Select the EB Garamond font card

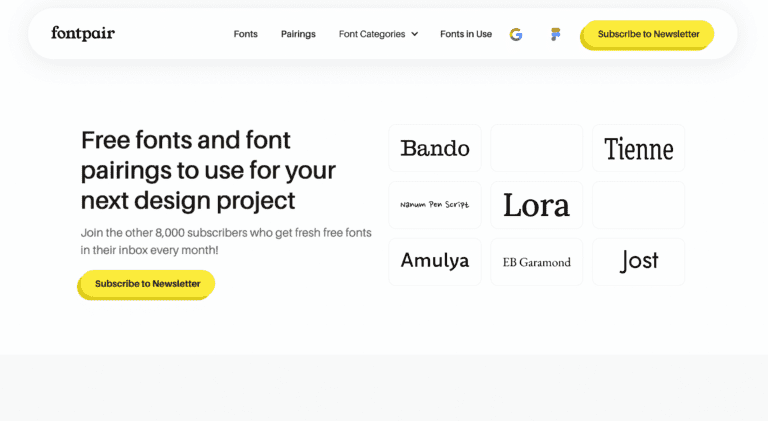tap(536, 262)
